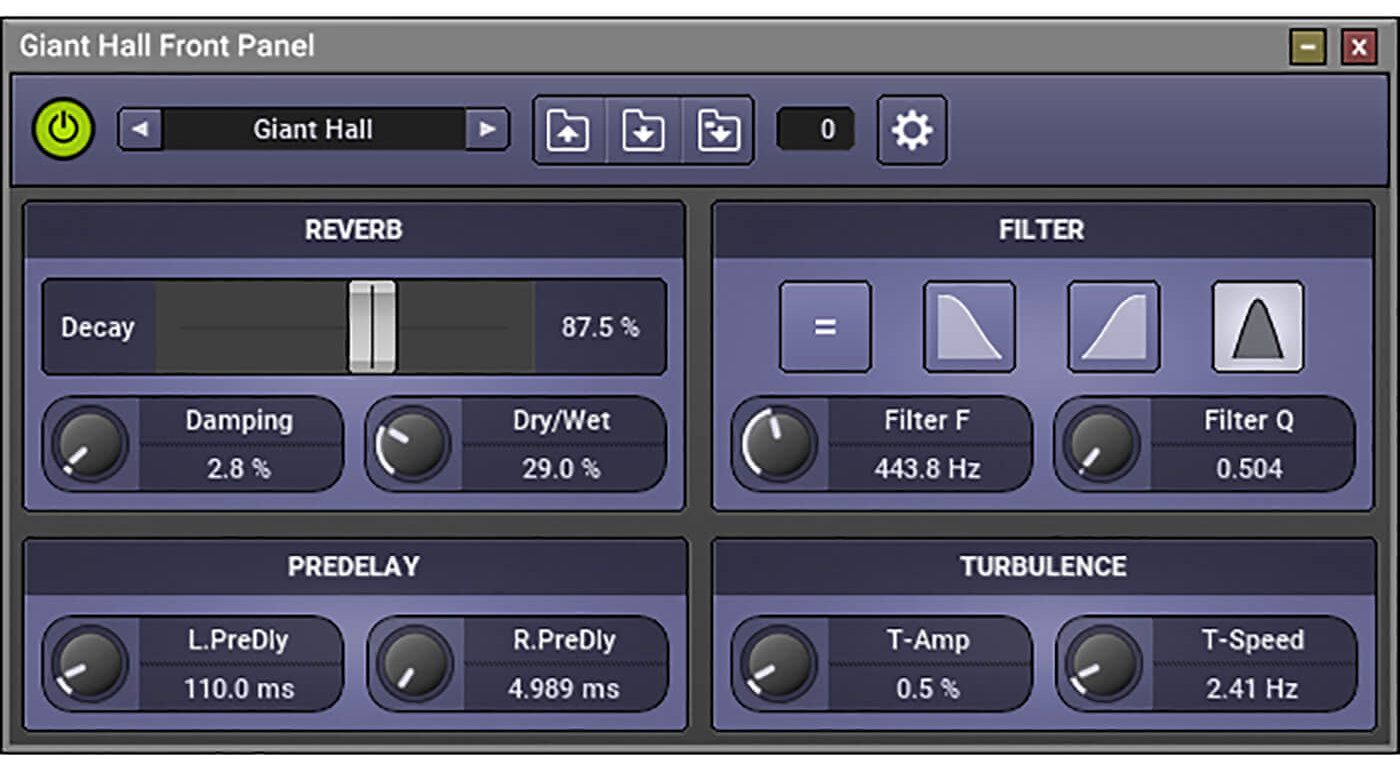Click the L.PreDly value 110.0 ms
The image size is (1400, 770).
239,688
